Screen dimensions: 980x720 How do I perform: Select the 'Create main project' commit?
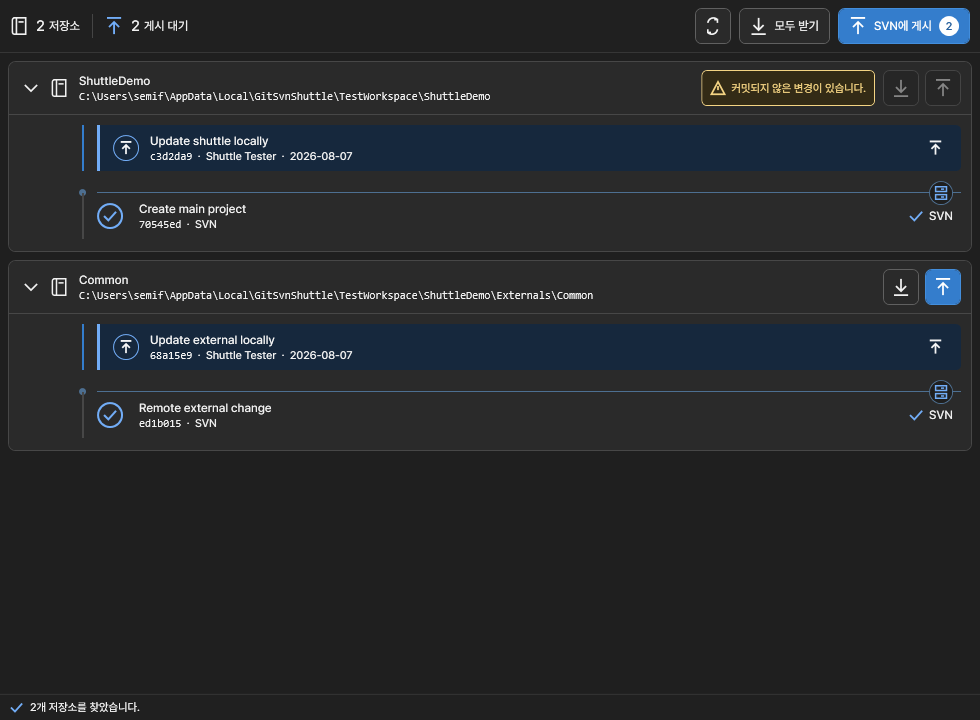pyautogui.click(x=529, y=216)
